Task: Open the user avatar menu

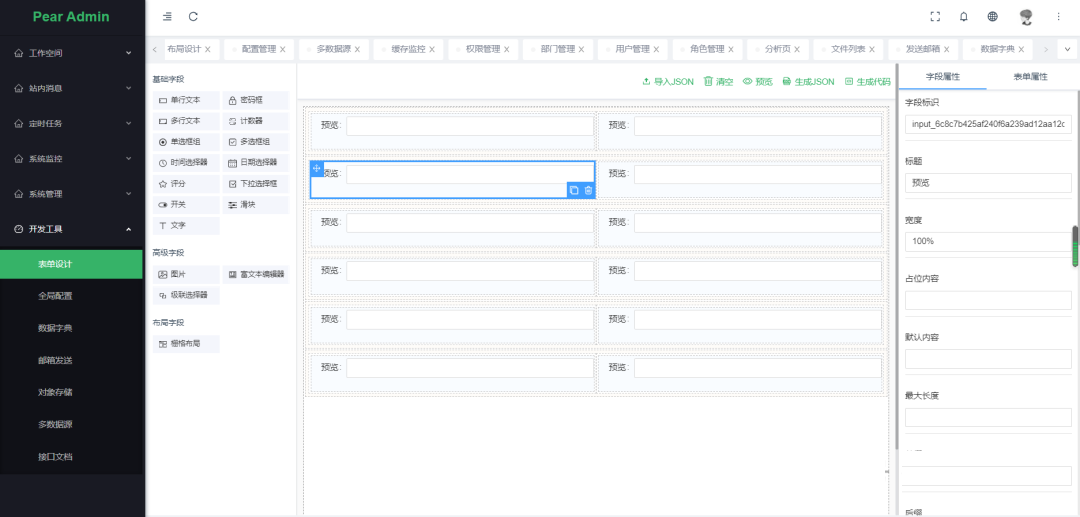Action: point(1025,16)
